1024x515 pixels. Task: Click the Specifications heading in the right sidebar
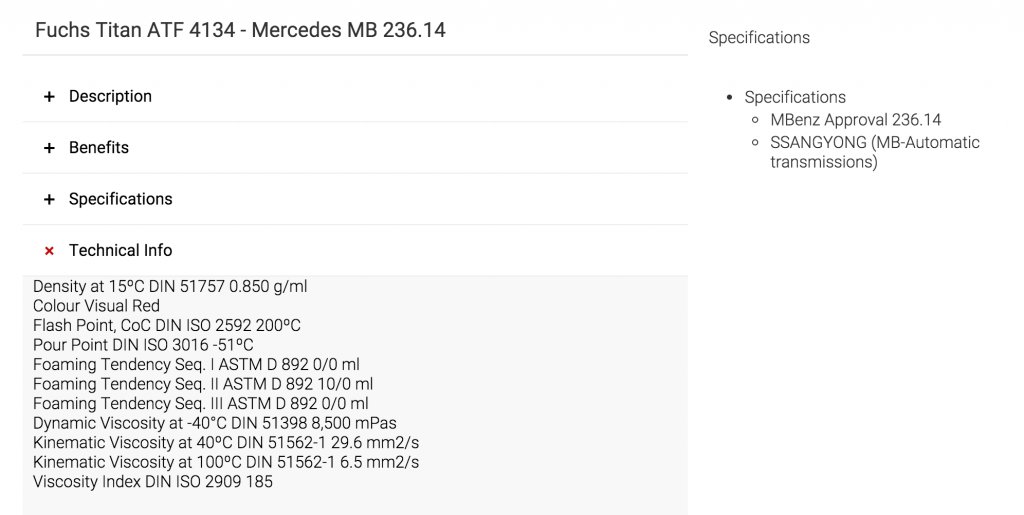point(759,38)
